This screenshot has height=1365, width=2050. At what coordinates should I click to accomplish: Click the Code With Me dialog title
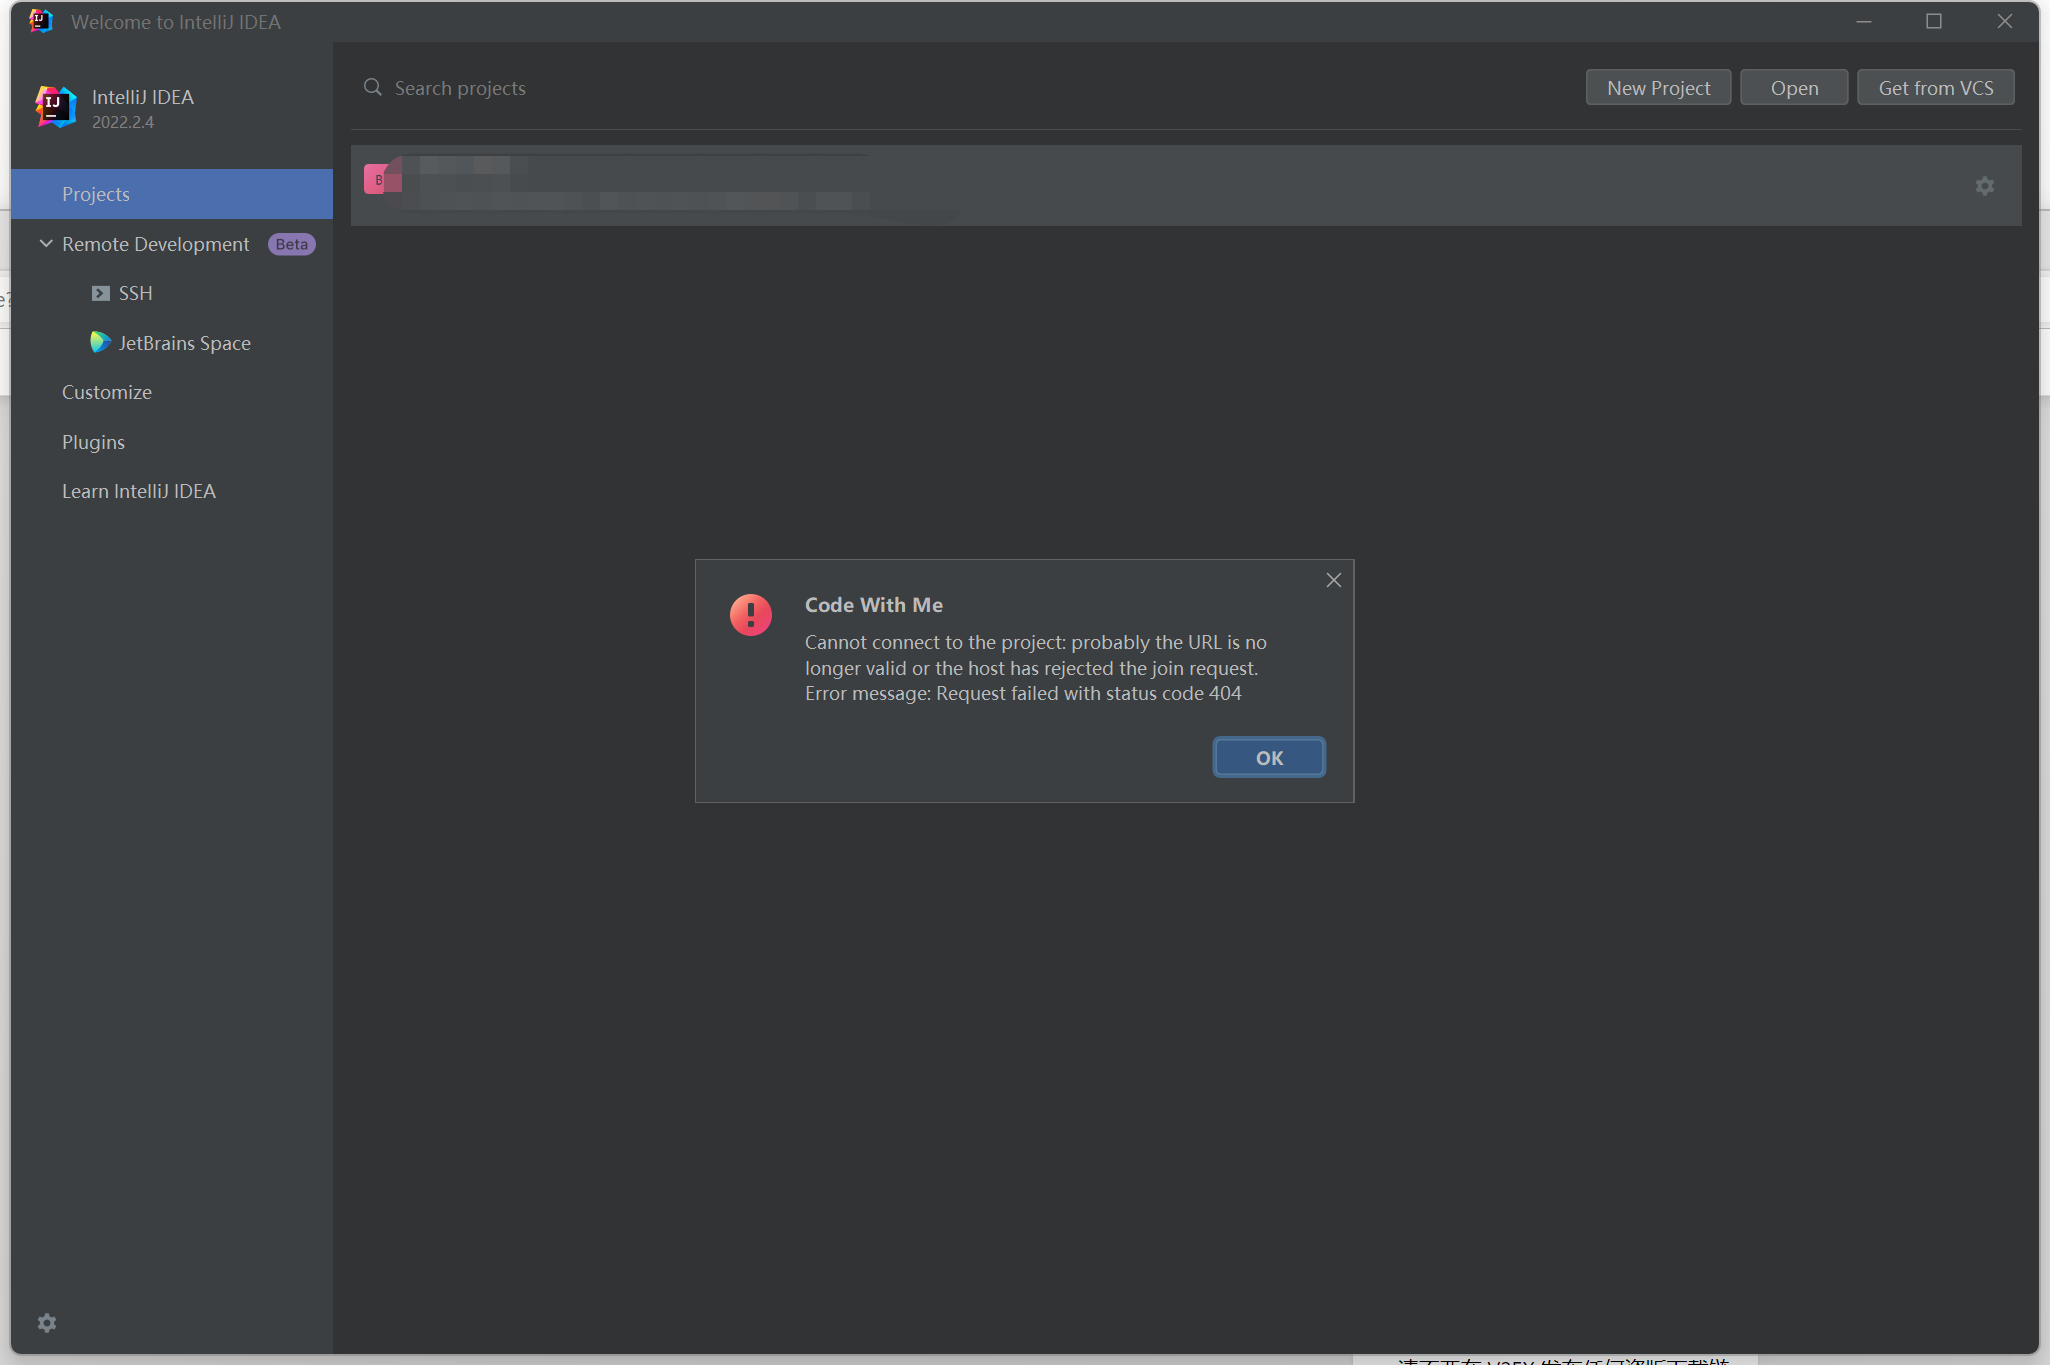pyautogui.click(x=874, y=605)
